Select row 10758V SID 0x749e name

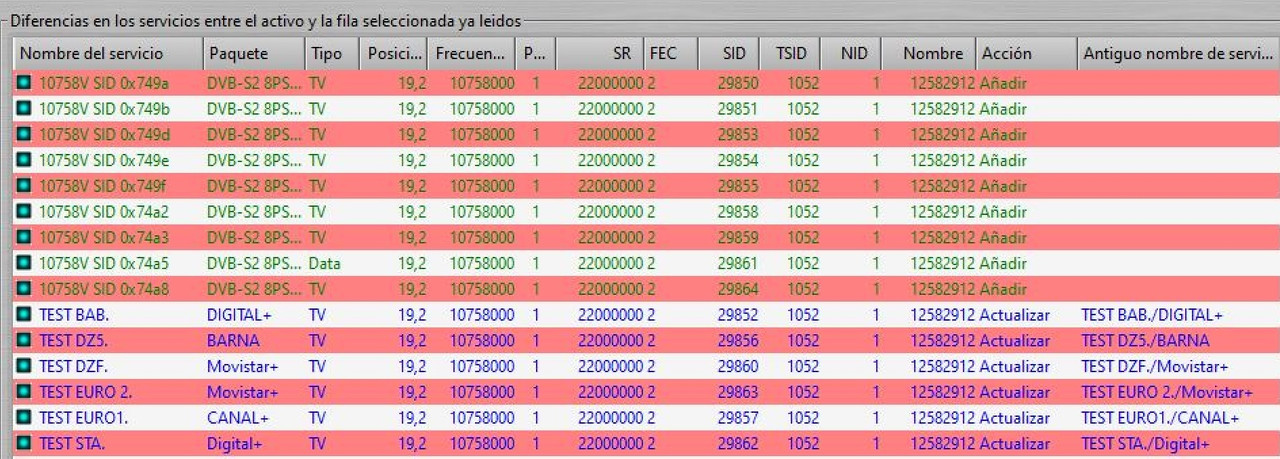tap(104, 160)
